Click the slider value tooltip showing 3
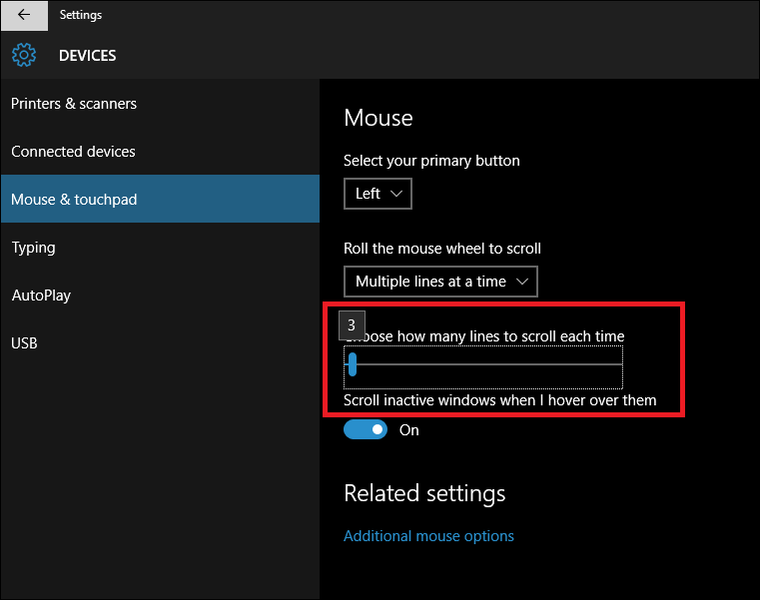Screen dimensions: 760x600 click(x=351, y=326)
